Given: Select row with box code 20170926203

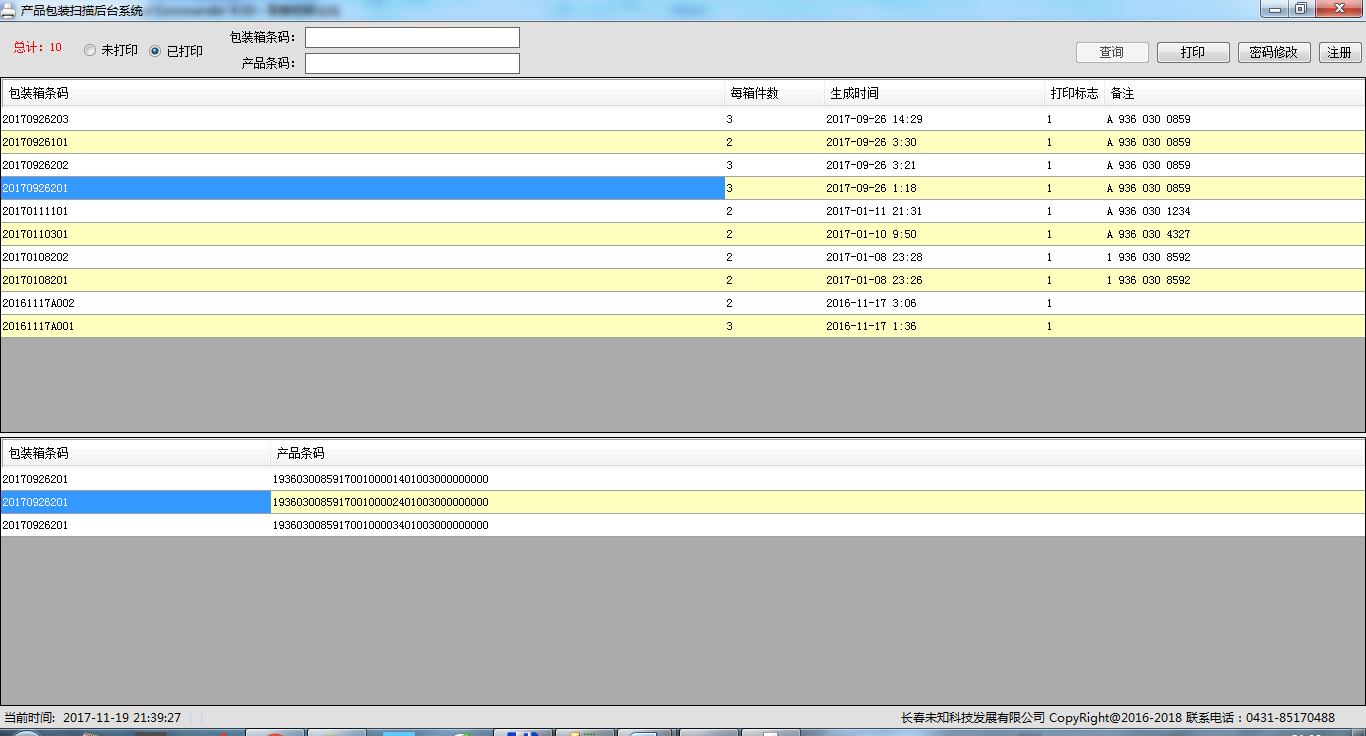Looking at the screenshot, I should [36, 120].
